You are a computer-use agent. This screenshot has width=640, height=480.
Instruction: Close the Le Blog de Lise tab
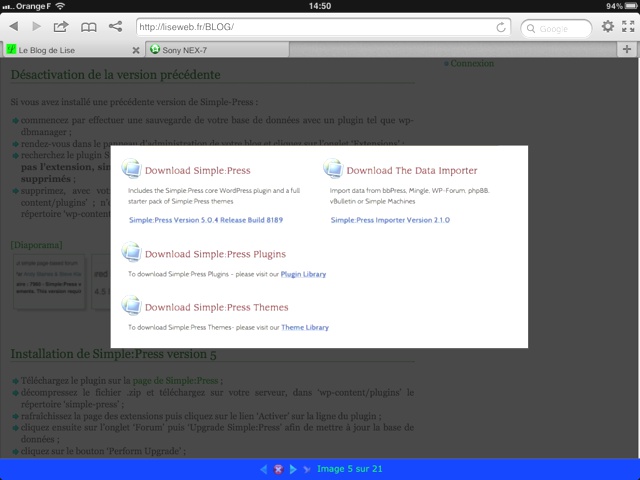pos(136,49)
